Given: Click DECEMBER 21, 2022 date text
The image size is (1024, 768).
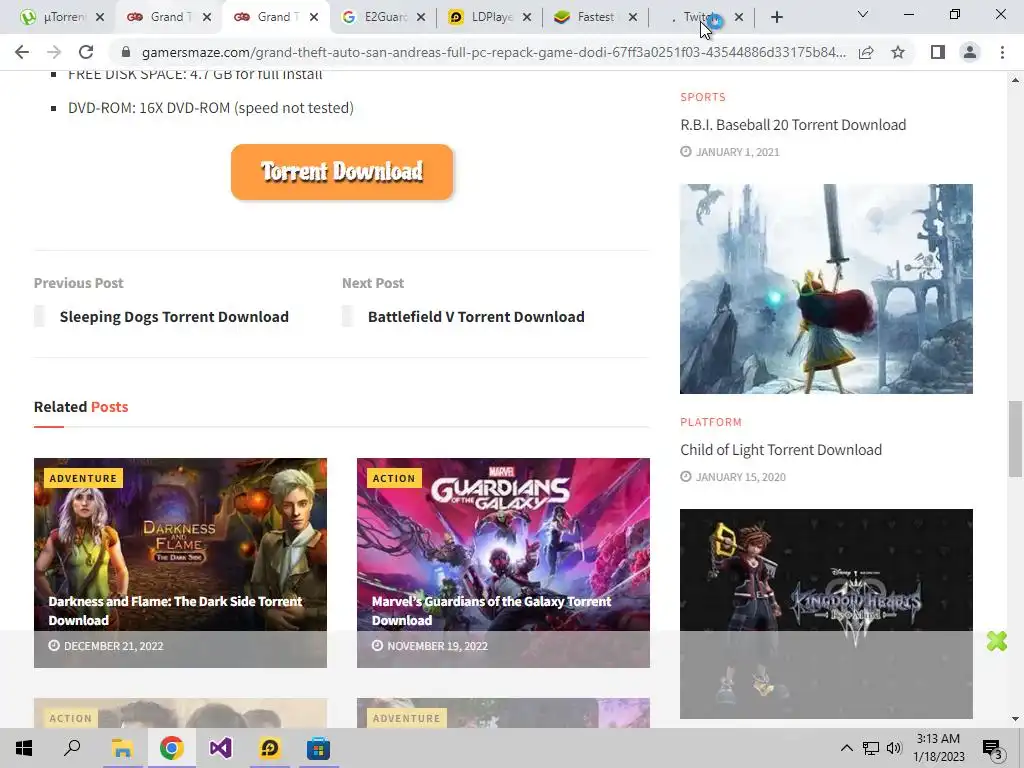Looking at the screenshot, I should click(114, 646).
